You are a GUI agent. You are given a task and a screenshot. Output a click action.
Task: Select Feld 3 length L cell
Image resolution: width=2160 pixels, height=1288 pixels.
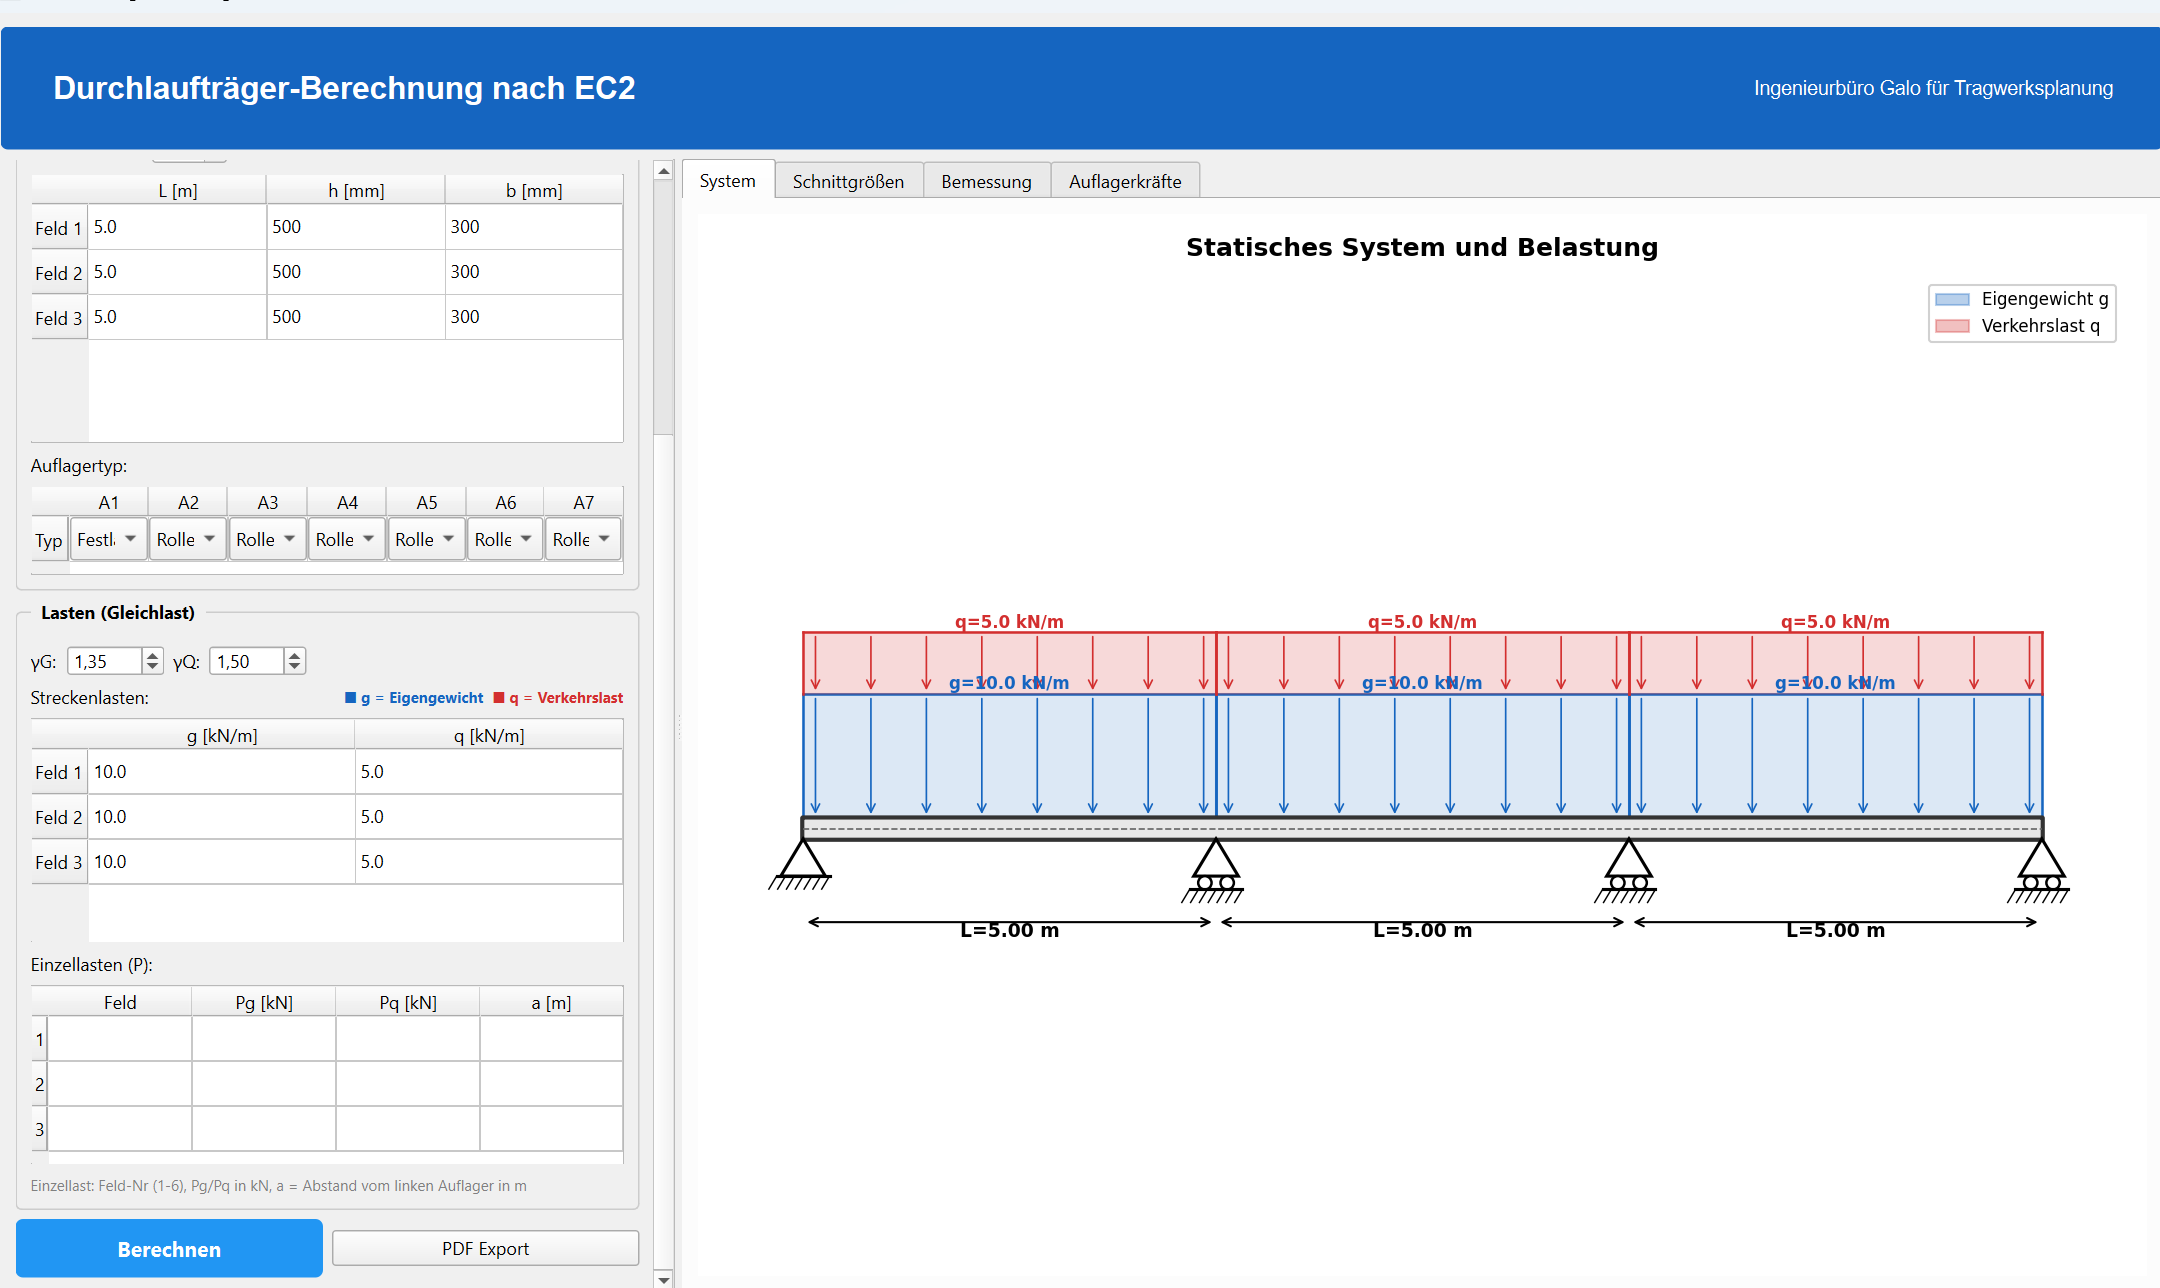coord(177,317)
